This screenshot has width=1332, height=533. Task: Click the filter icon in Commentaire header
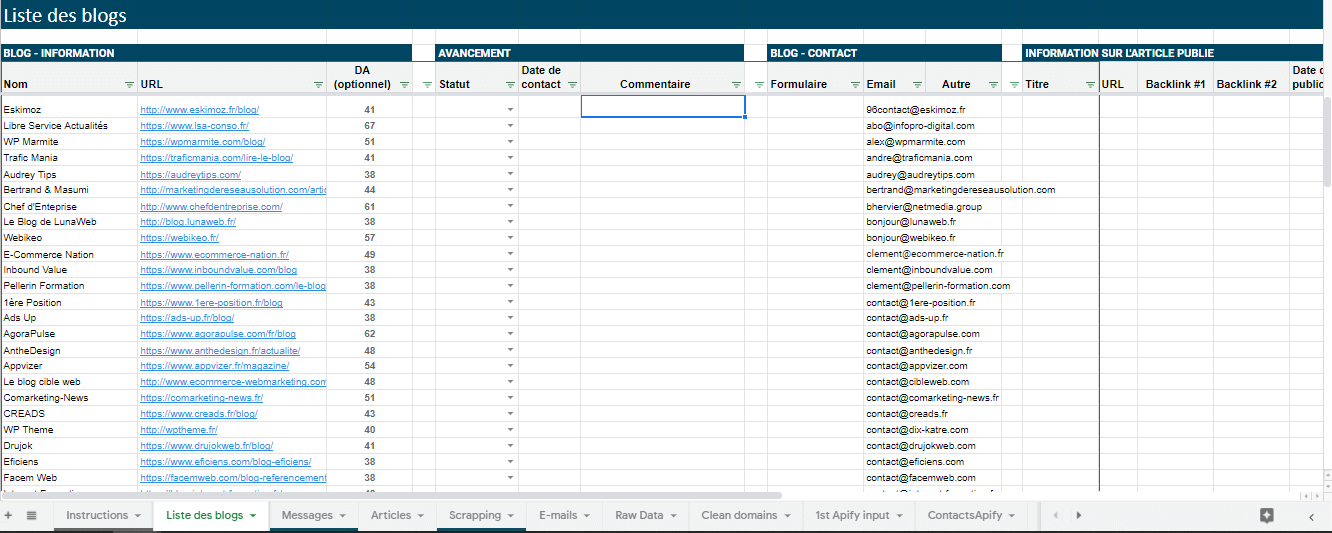click(736, 85)
